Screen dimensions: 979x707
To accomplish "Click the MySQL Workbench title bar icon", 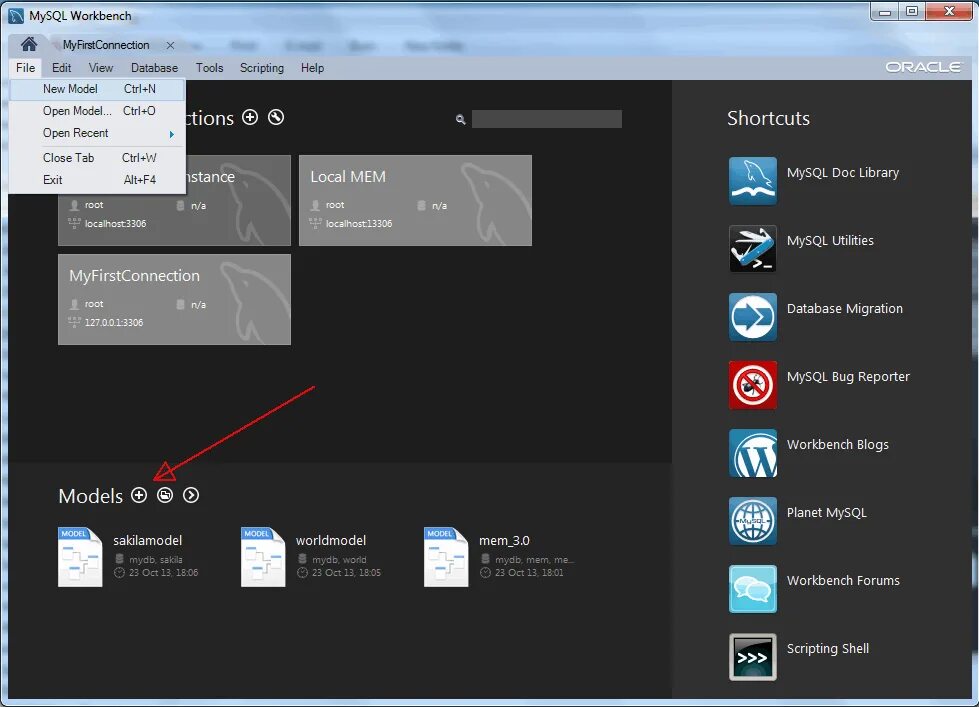I will 16,16.
